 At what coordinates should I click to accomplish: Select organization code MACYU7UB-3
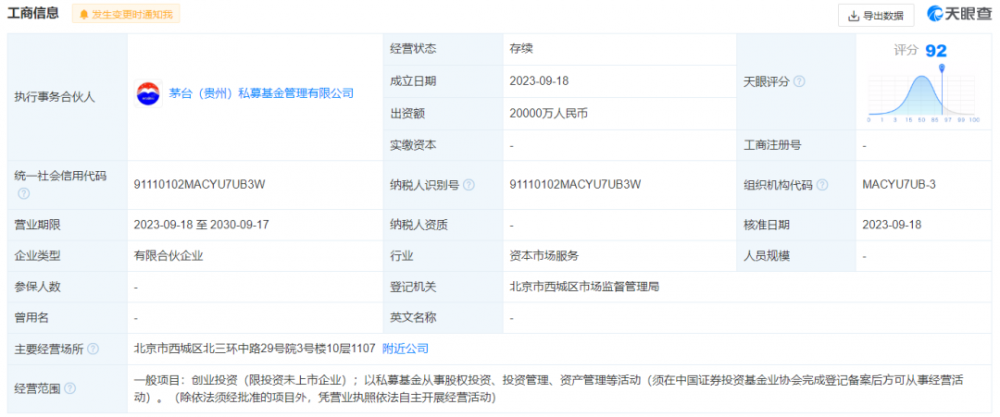(899, 185)
